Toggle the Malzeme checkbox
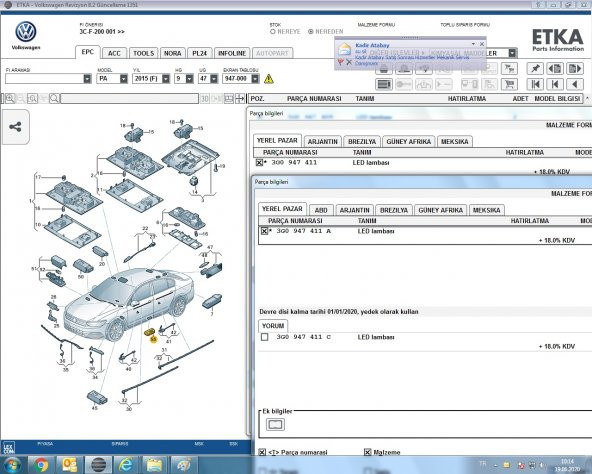The width and height of the screenshot is (592, 474). [x=367, y=452]
